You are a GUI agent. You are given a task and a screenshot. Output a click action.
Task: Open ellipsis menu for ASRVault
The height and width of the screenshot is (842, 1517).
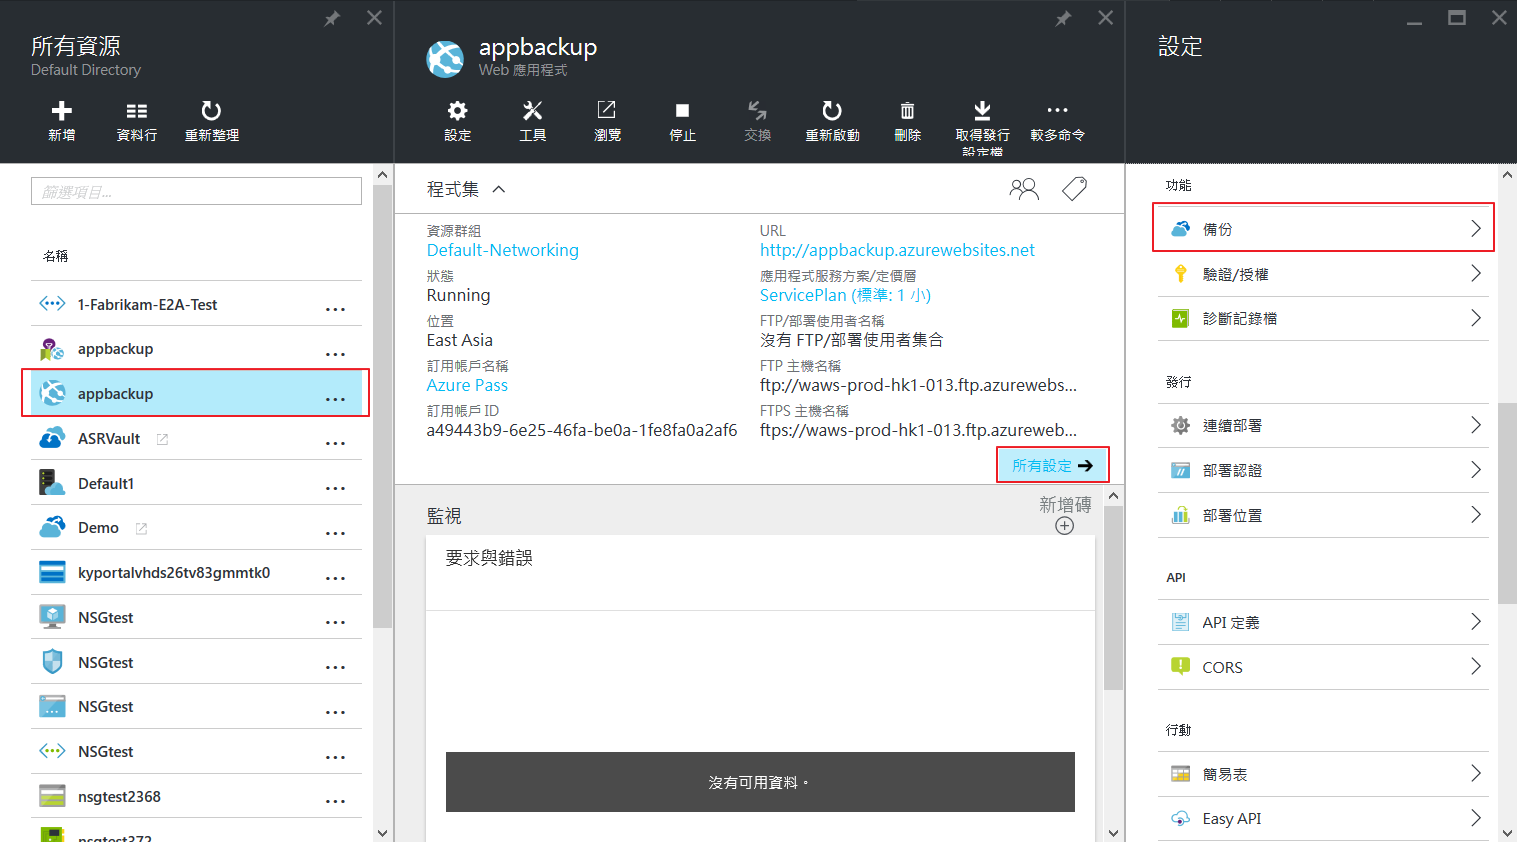coord(335,443)
